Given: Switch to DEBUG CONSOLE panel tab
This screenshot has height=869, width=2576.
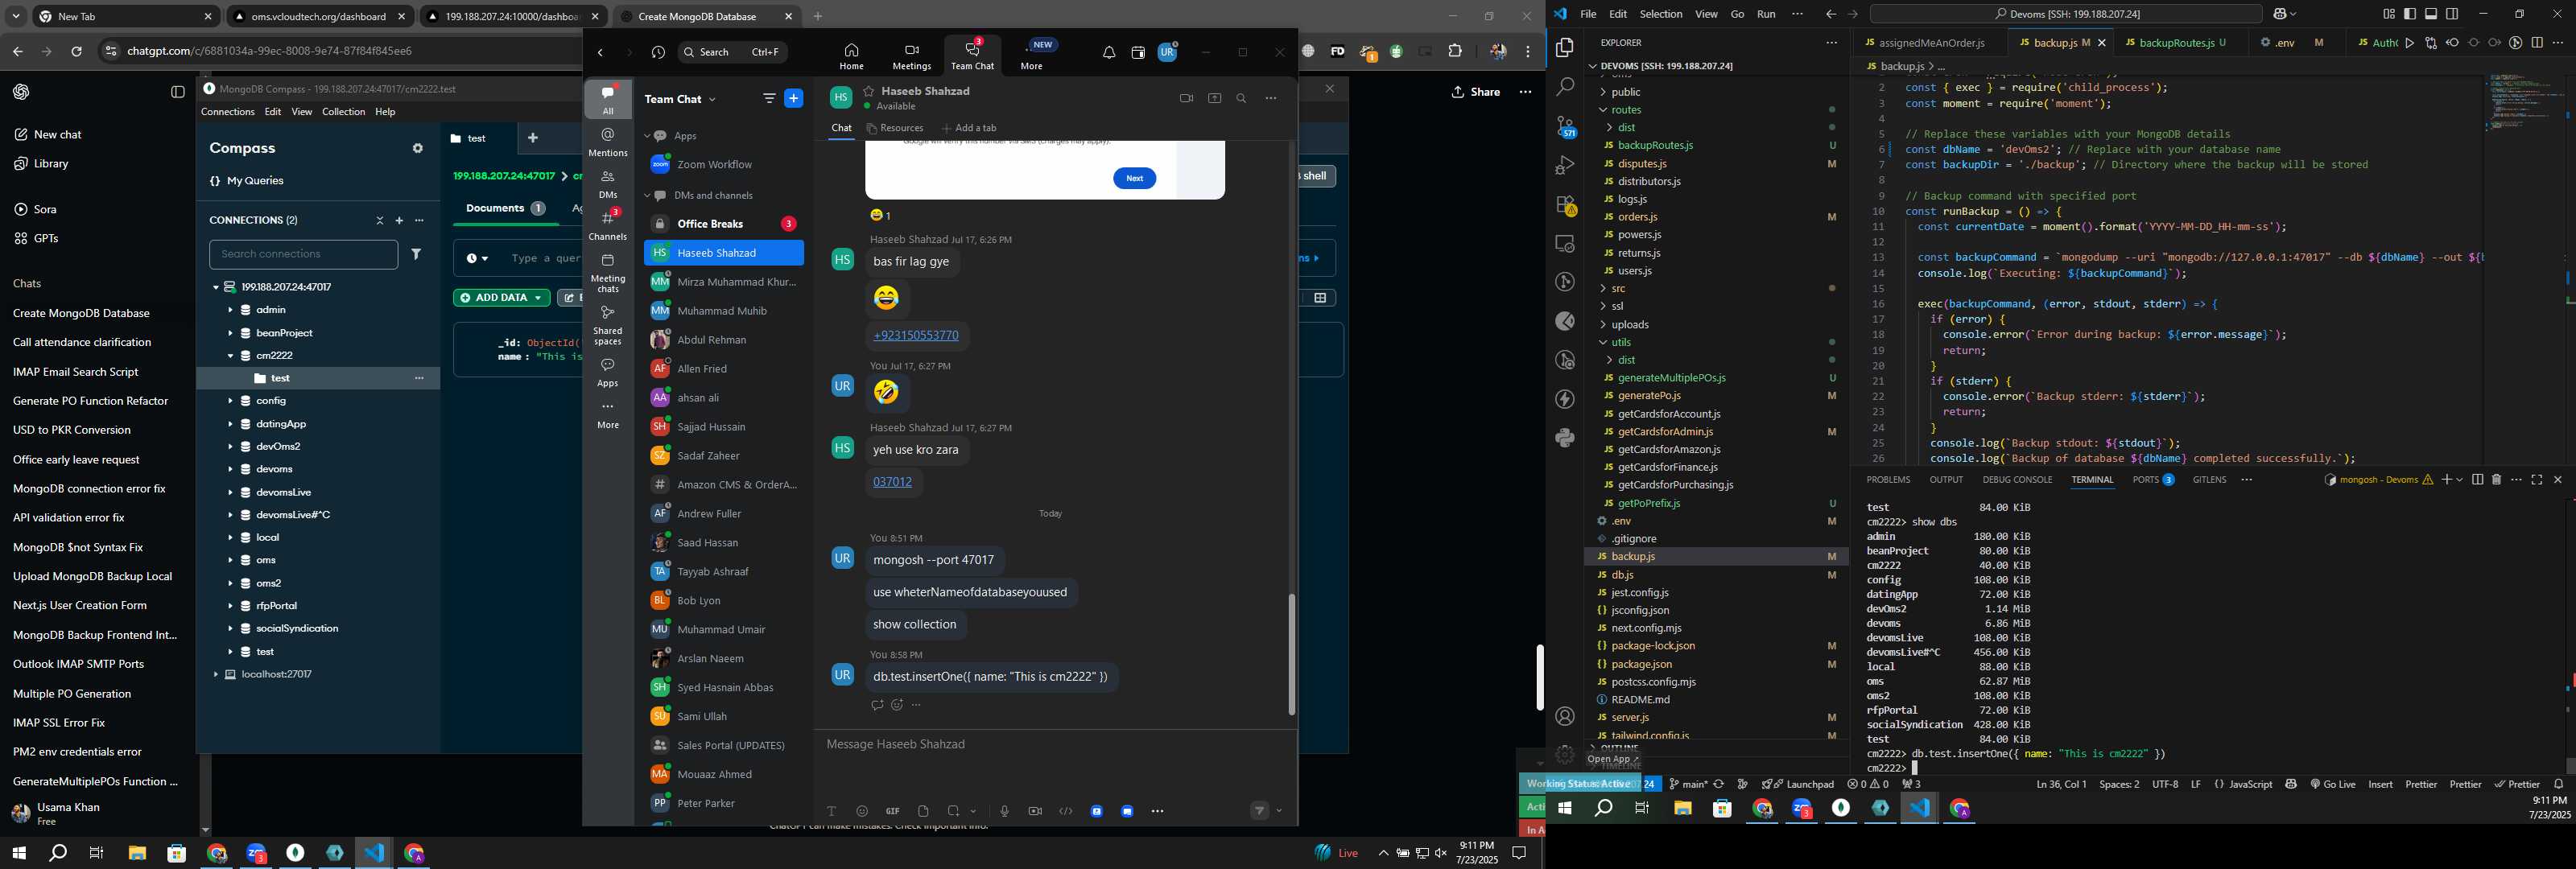Looking at the screenshot, I should tap(2017, 480).
